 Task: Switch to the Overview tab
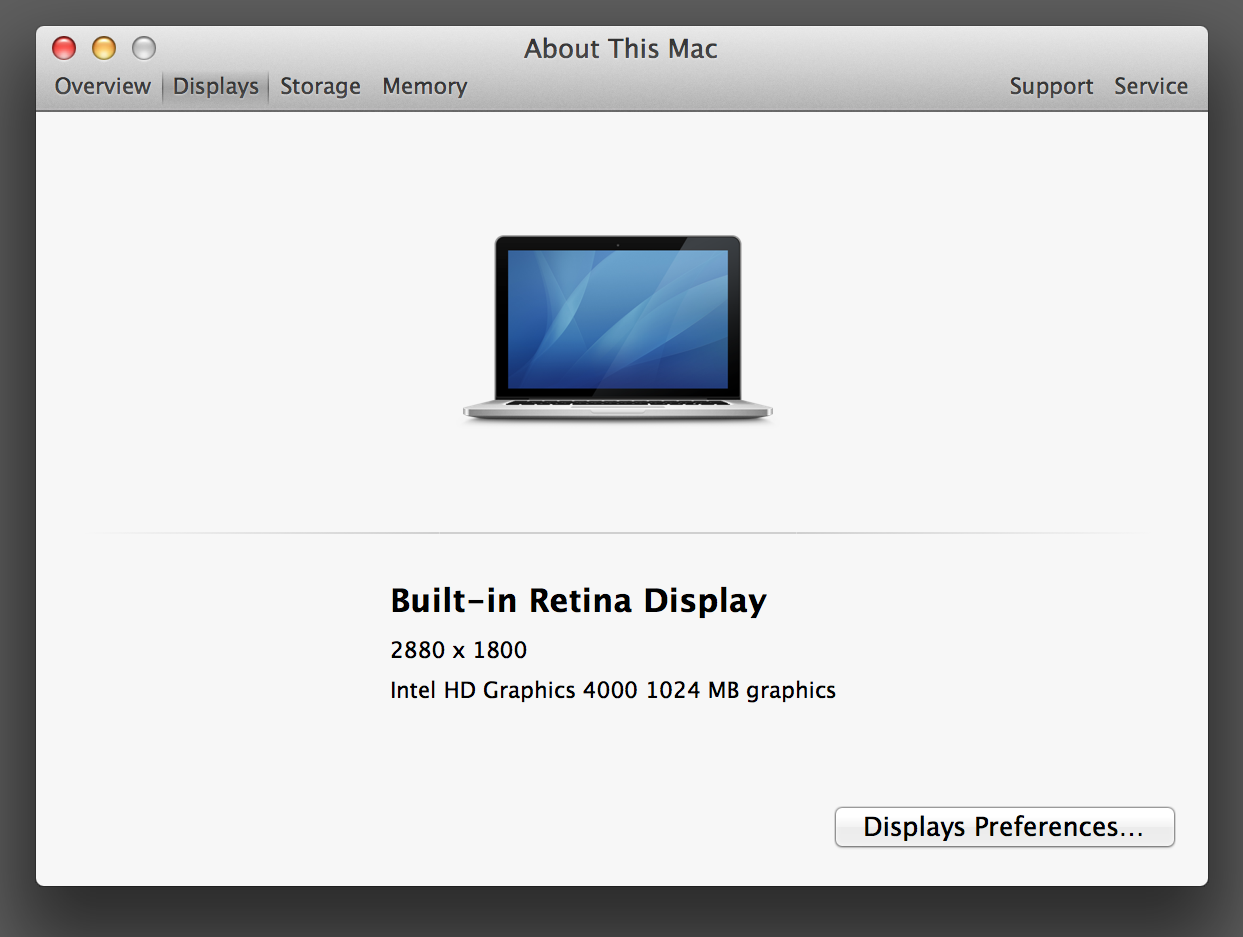[102, 86]
